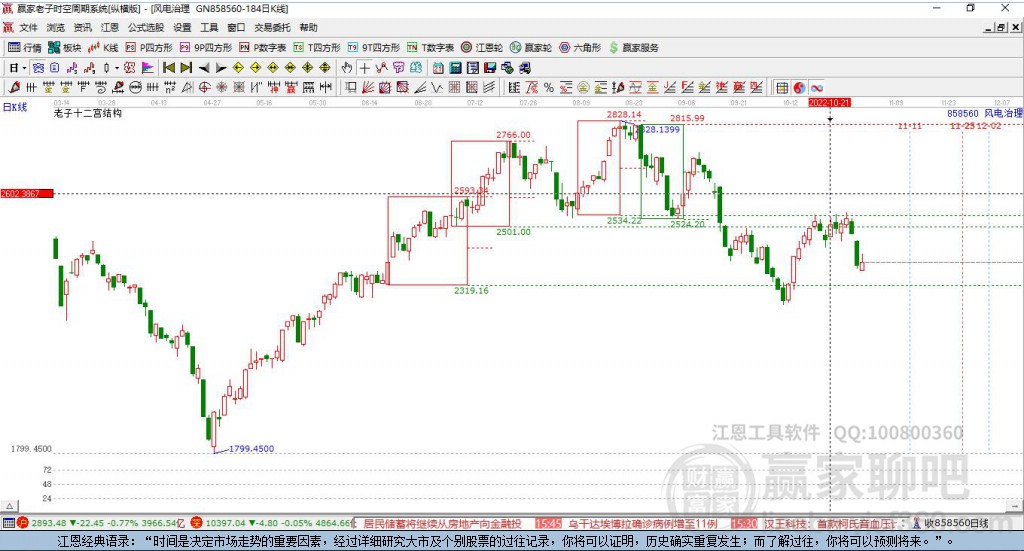The width and height of the screenshot is (1024, 551).
Task: Open the 文件 menu
Action: pyautogui.click(x=28, y=27)
